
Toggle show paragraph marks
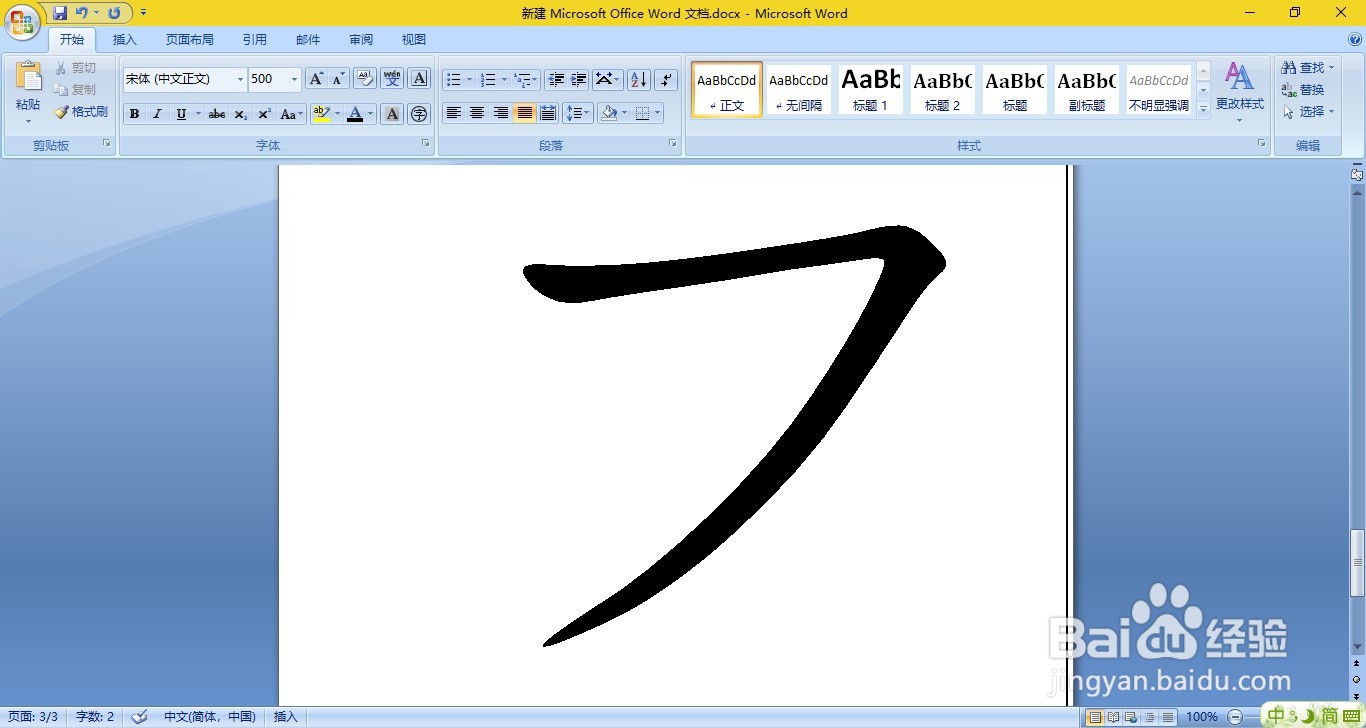coord(666,79)
